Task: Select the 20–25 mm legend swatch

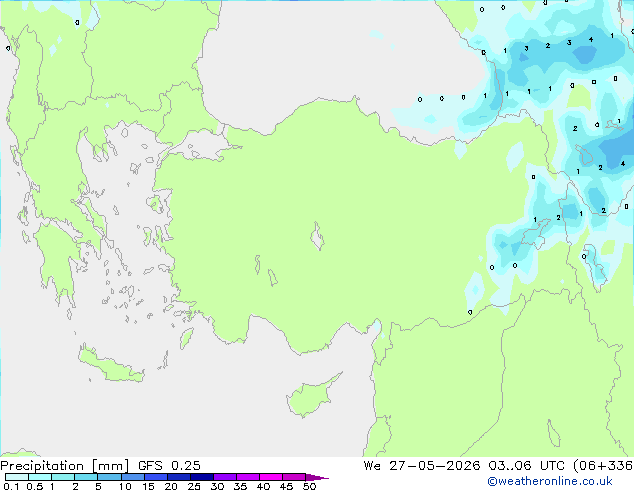Action: [179, 477]
